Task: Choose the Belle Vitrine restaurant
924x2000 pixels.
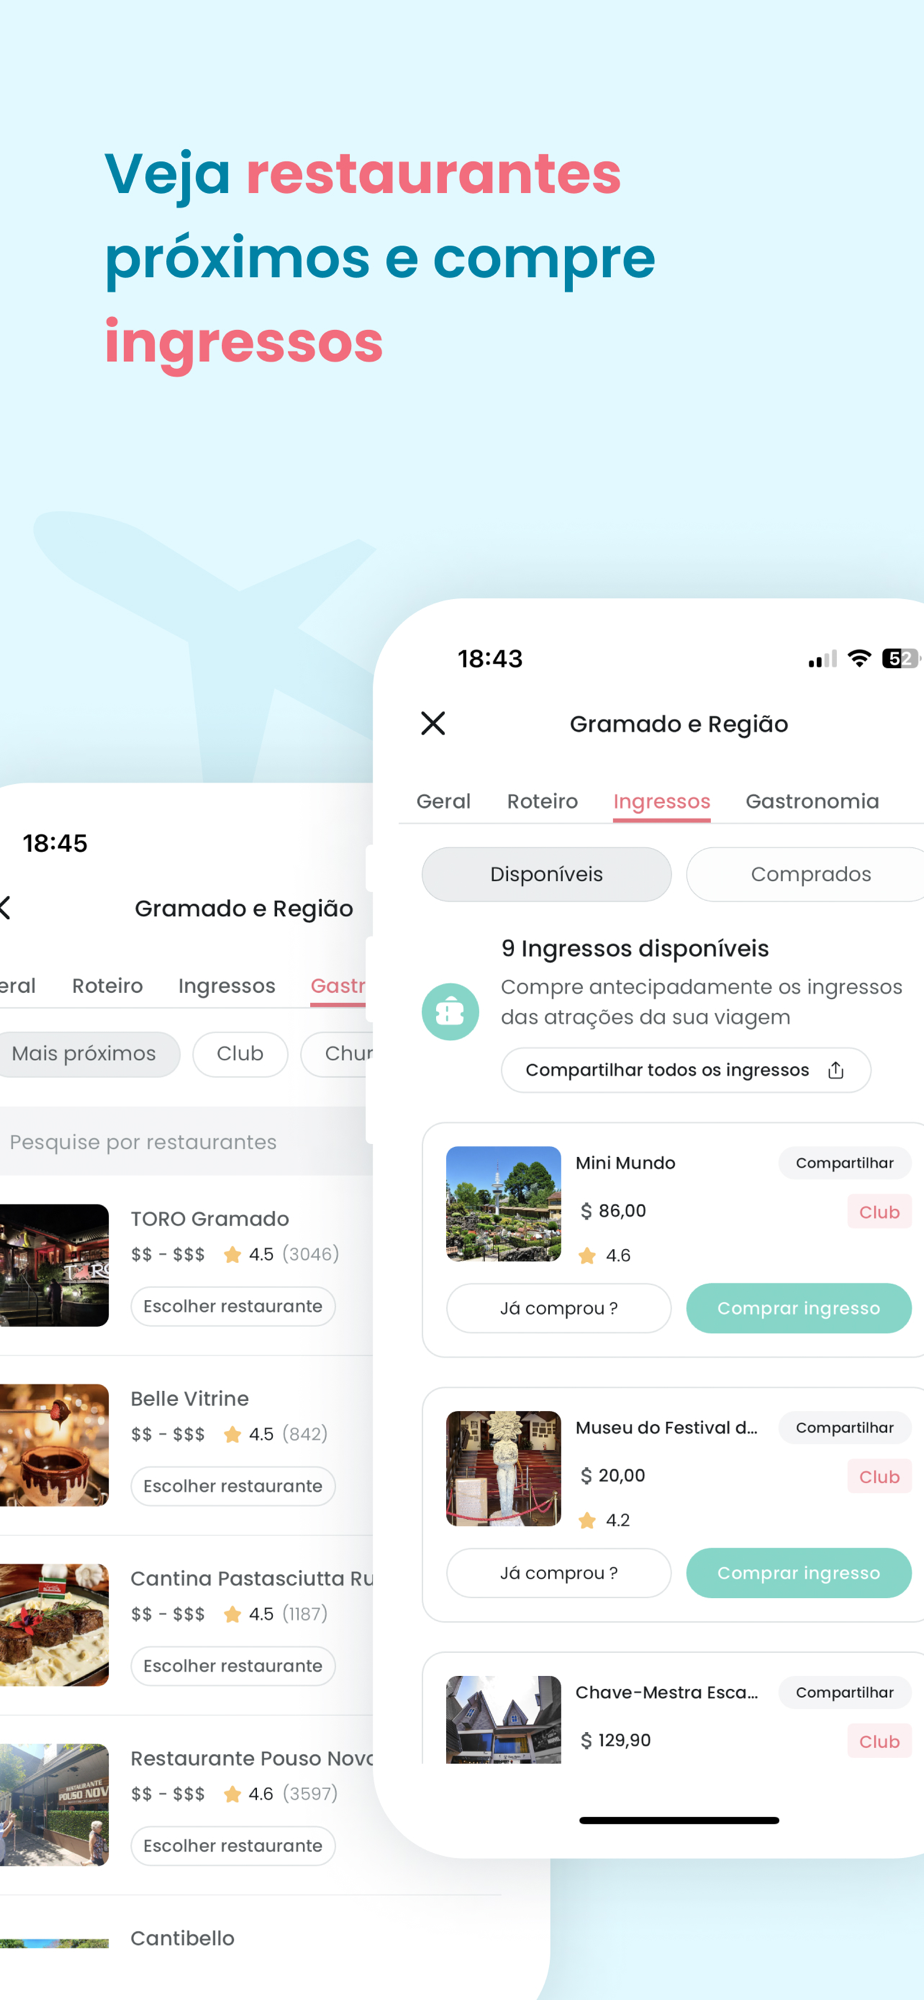Action: [x=232, y=1486]
